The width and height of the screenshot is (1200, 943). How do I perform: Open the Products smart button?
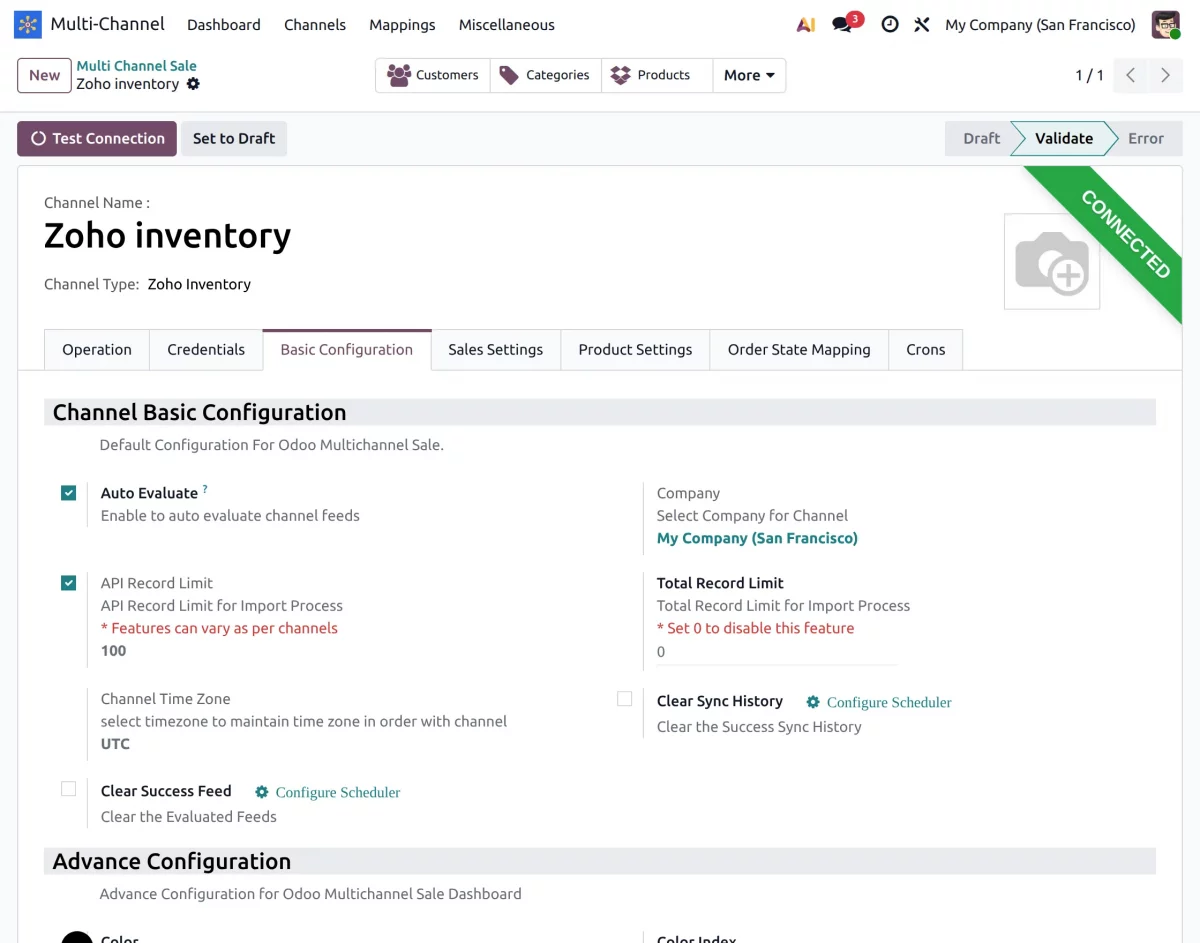click(657, 75)
